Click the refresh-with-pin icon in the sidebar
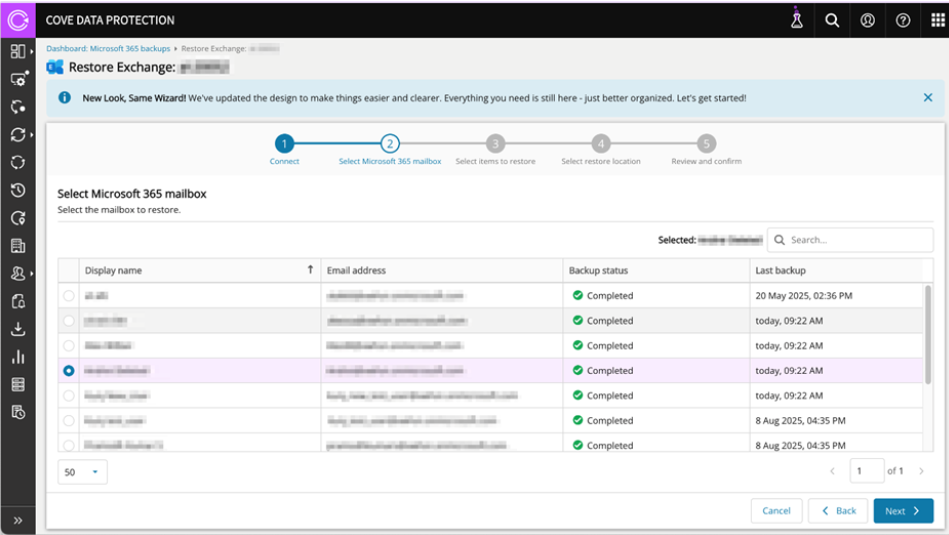949x535 pixels. tap(18, 218)
